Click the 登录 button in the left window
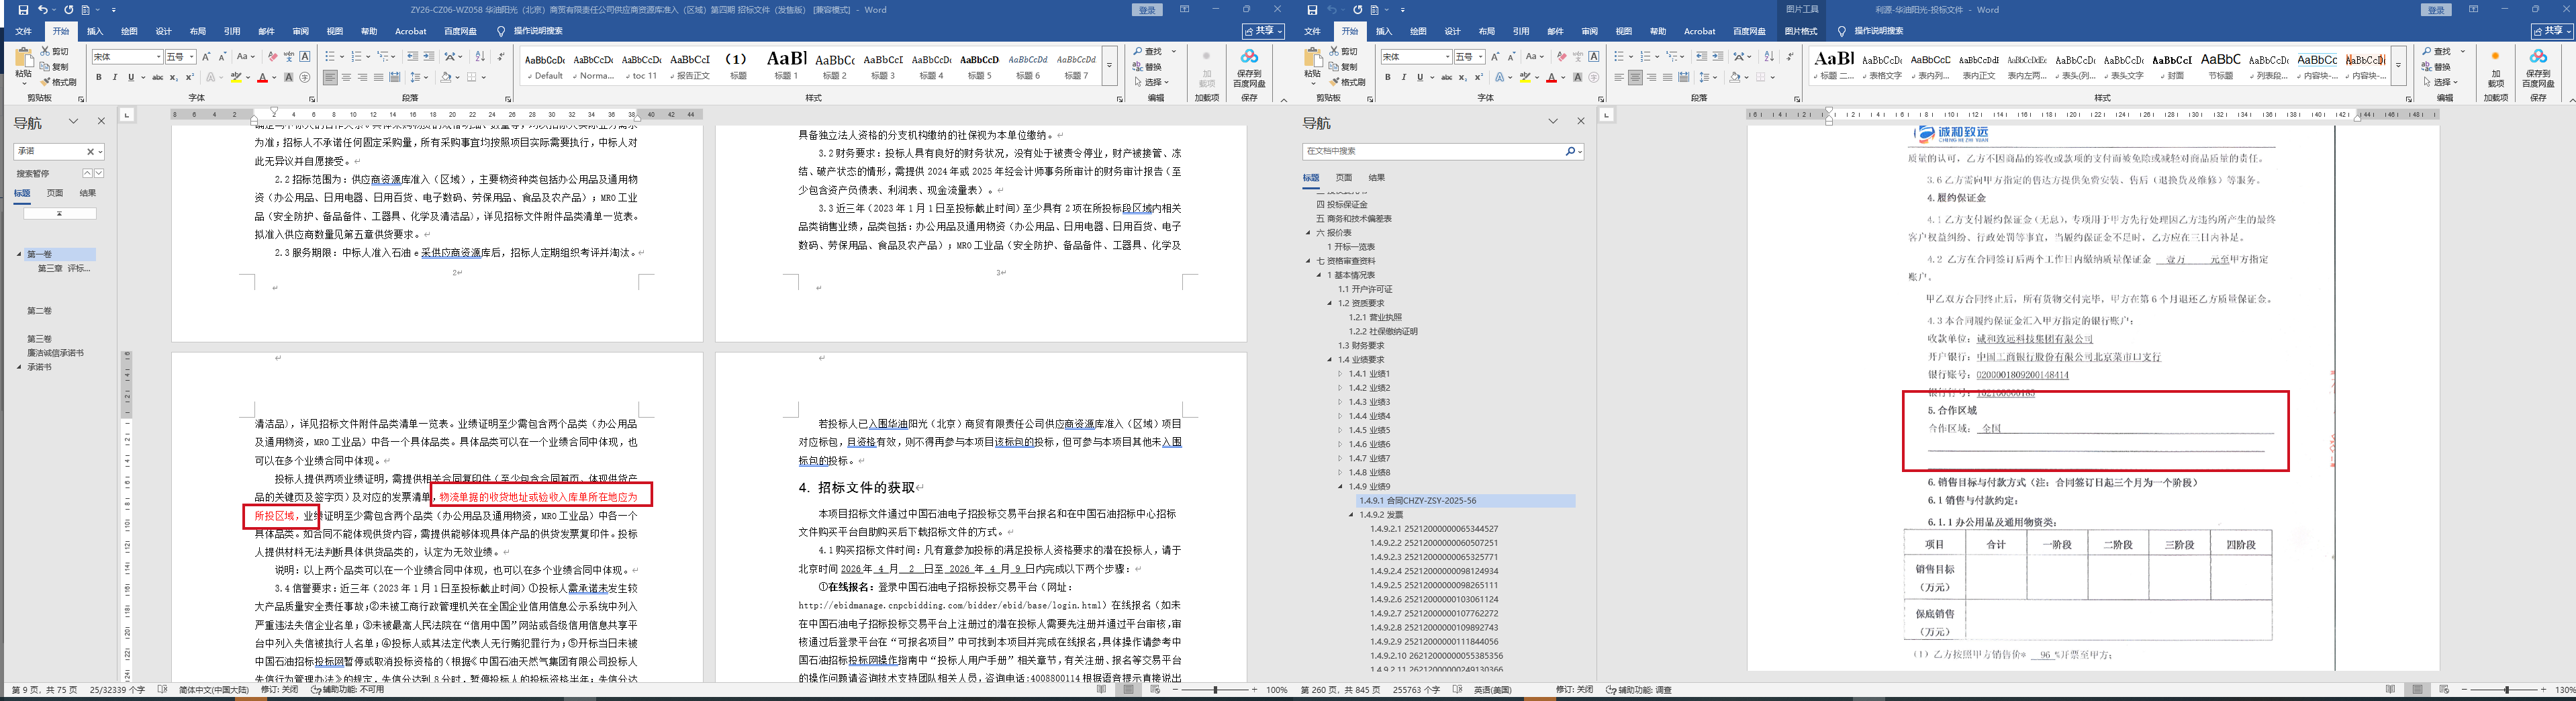The image size is (2576, 701). point(1147,10)
